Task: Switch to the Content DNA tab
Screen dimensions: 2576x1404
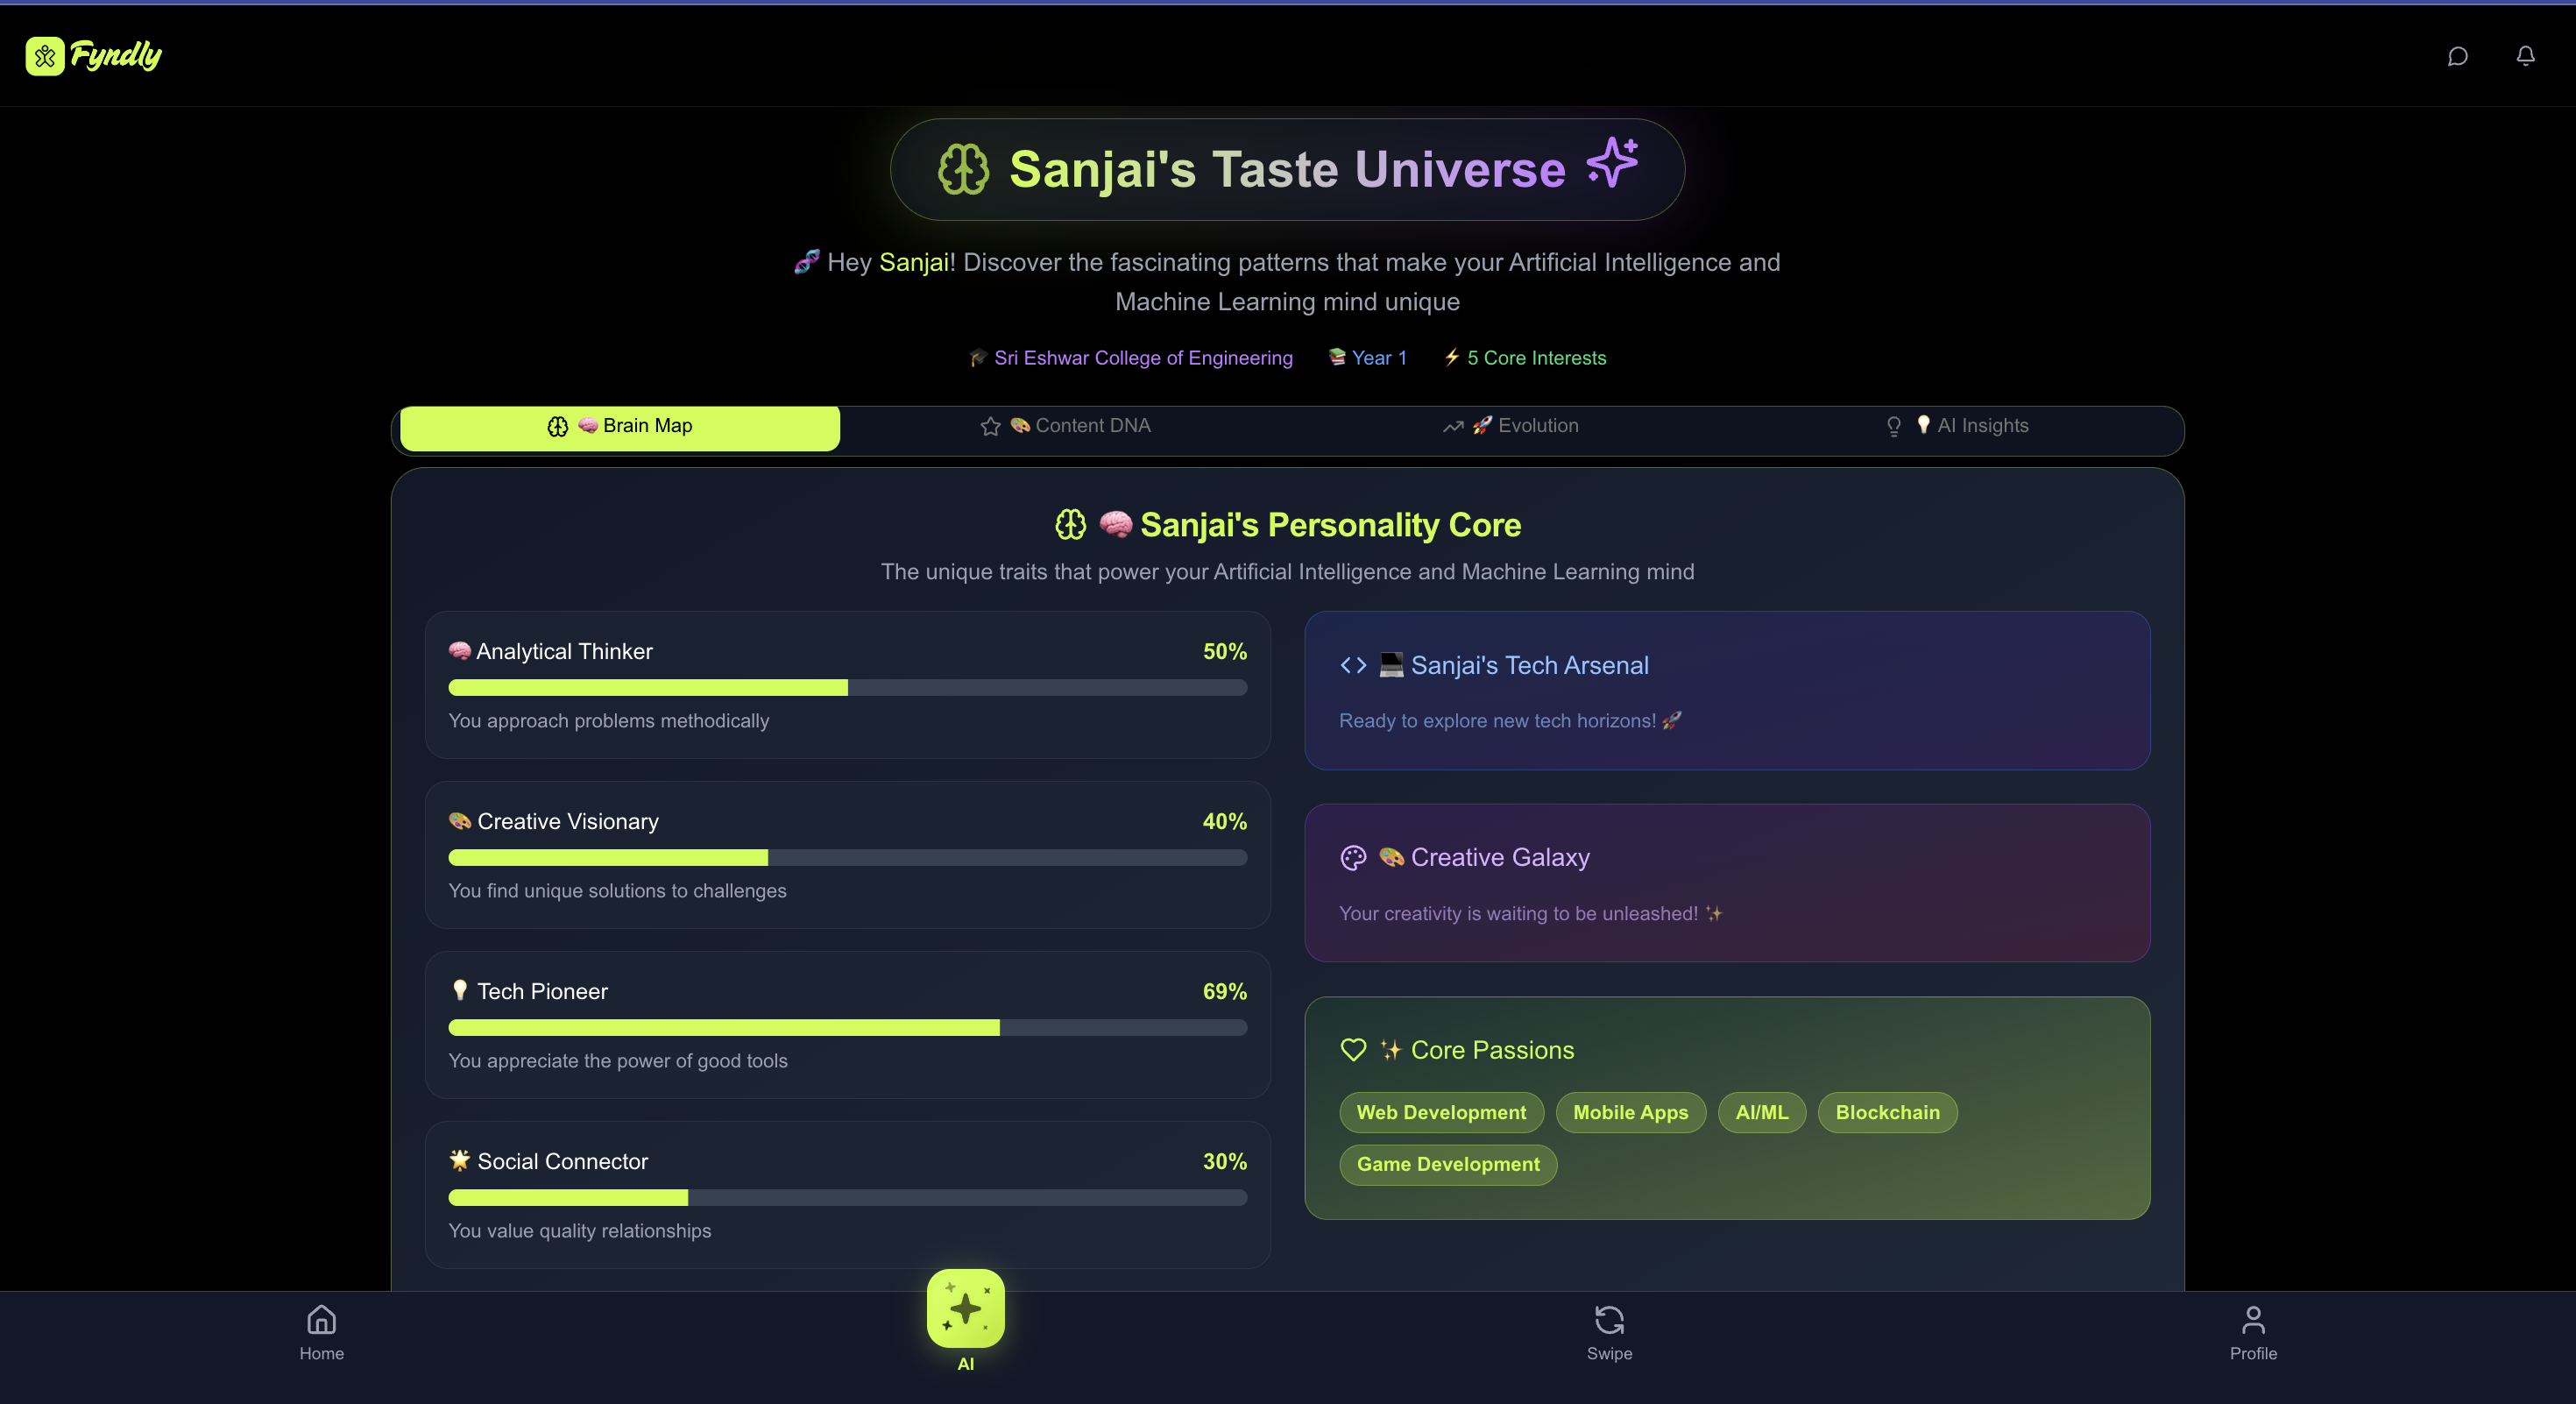Action: [x=1066, y=426]
